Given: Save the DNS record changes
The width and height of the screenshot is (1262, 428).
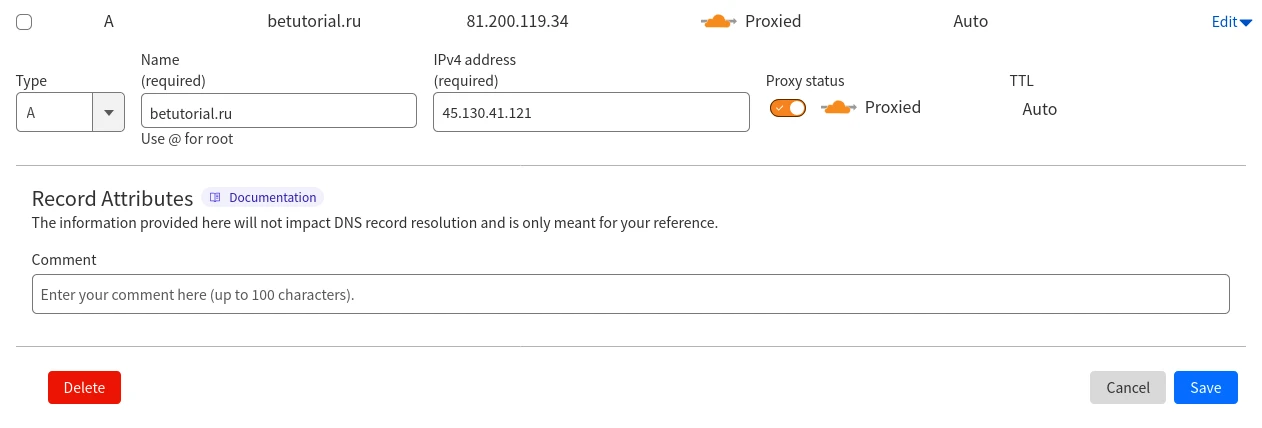Looking at the screenshot, I should [1205, 388].
